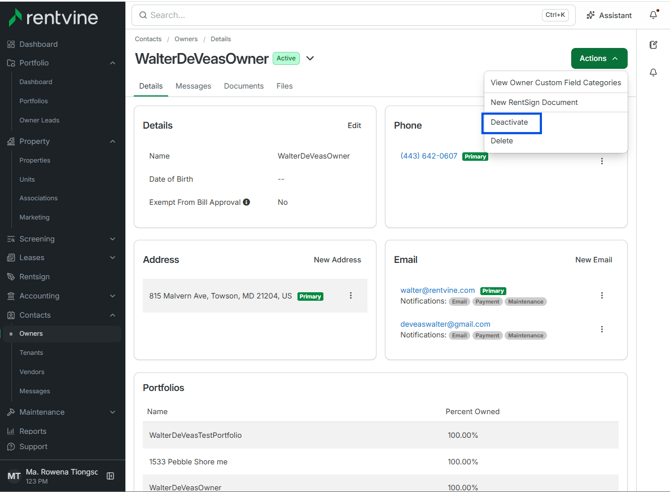
Task: Open notifications bell in top bar
Action: 653,15
